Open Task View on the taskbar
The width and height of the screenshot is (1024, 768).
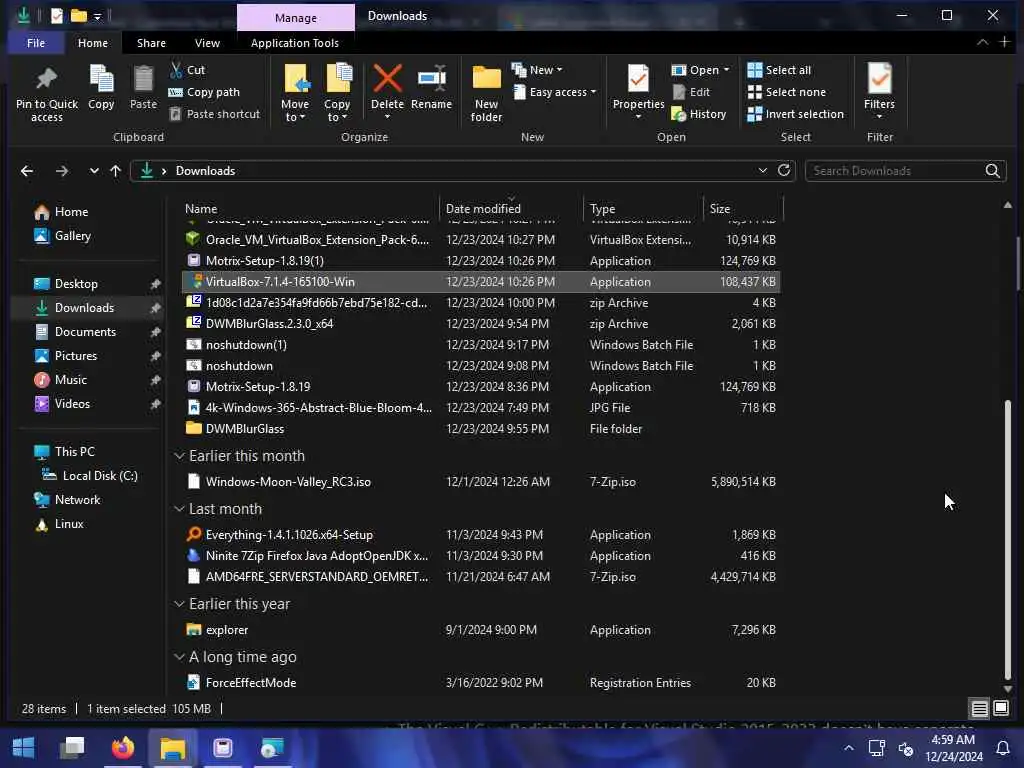(x=72, y=747)
